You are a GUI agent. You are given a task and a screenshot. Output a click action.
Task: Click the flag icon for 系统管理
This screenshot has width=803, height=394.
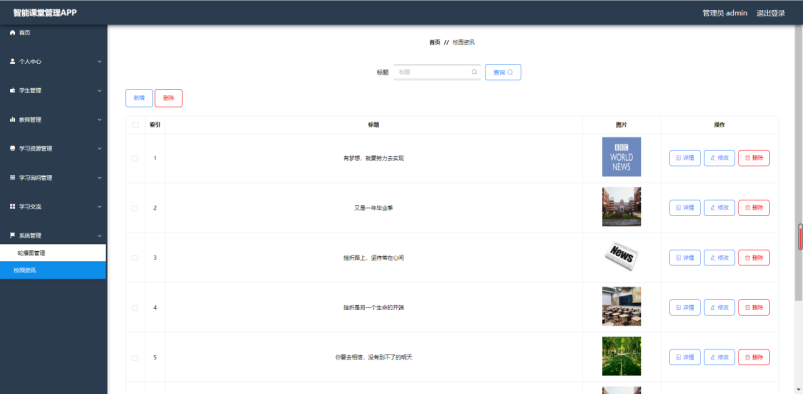[13, 236]
